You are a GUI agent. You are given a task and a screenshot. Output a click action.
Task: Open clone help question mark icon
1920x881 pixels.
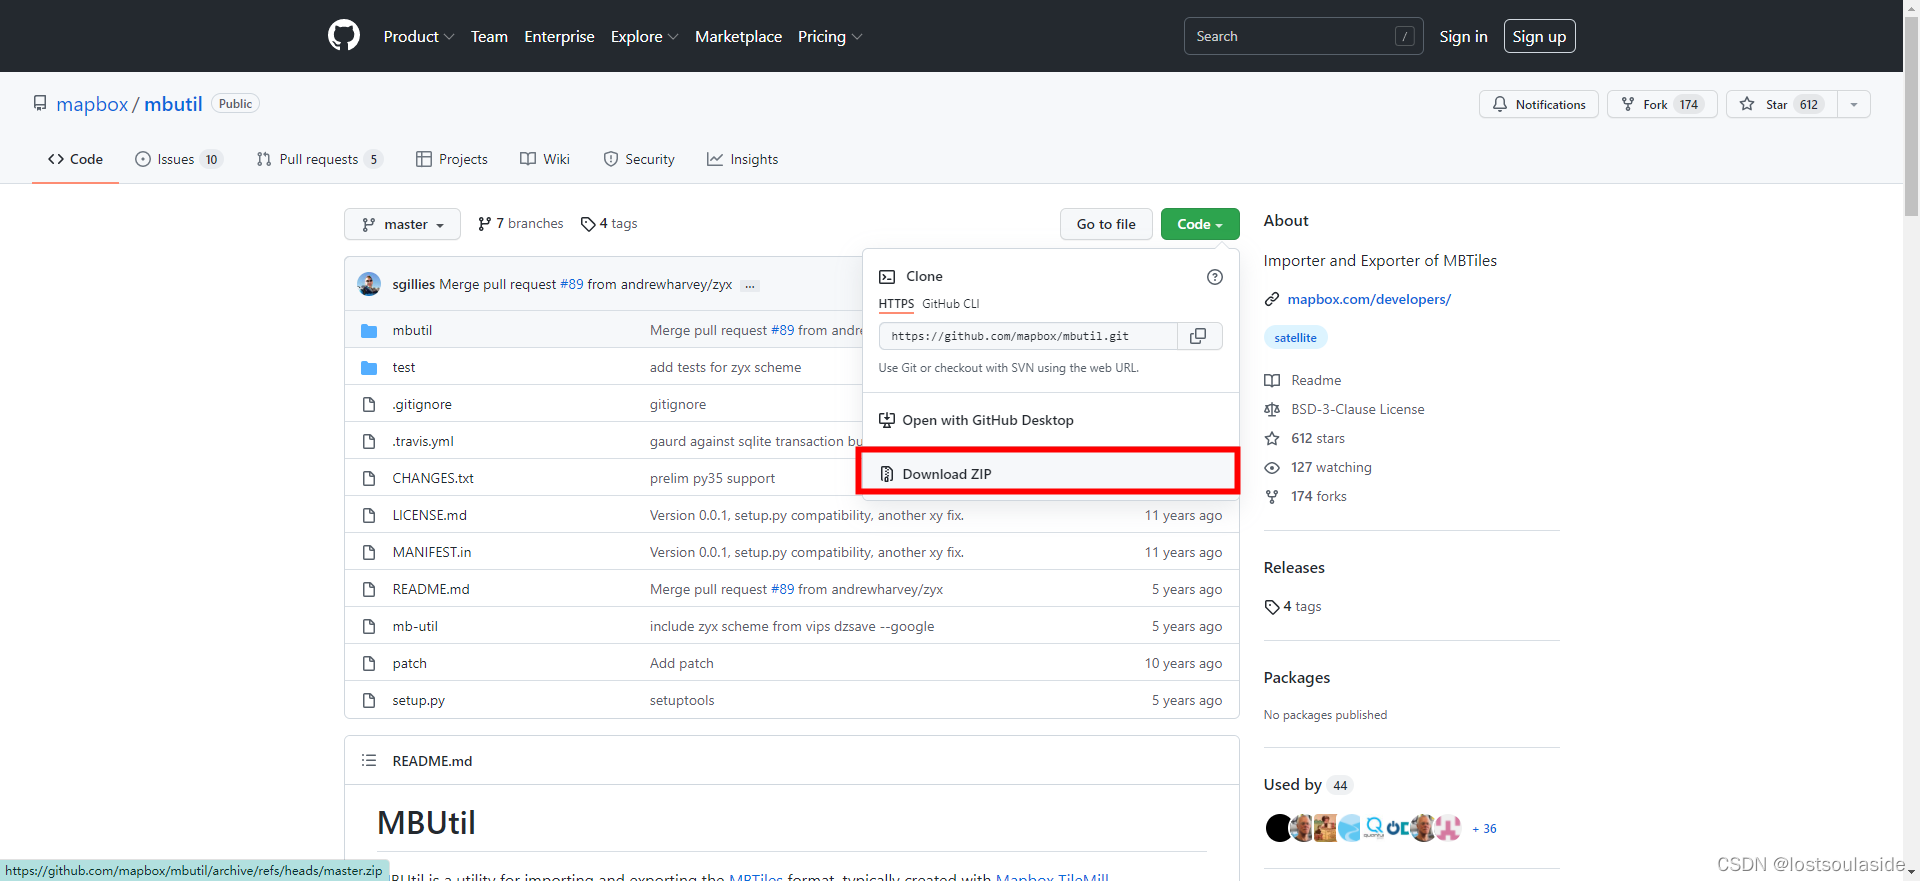(x=1215, y=277)
